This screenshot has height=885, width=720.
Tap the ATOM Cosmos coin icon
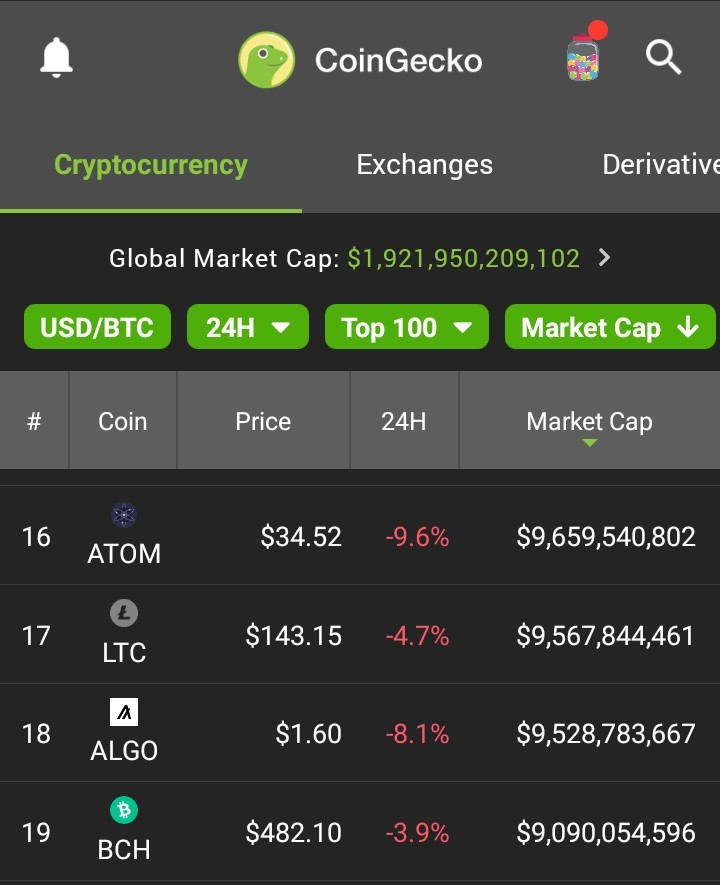pyautogui.click(x=124, y=515)
